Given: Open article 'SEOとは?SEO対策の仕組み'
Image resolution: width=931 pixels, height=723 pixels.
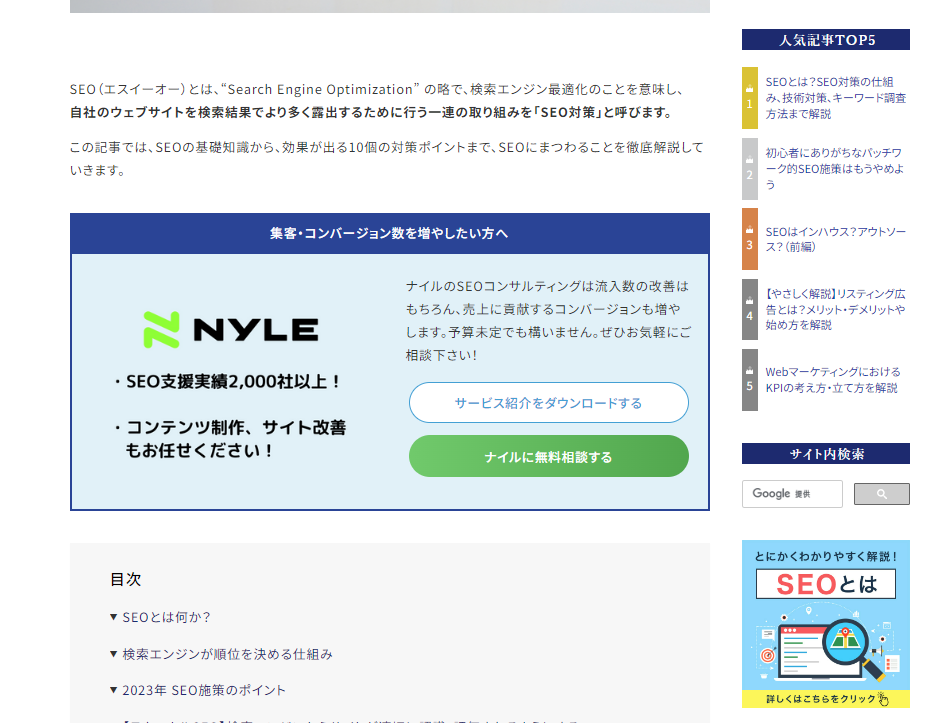Looking at the screenshot, I should pyautogui.click(x=835, y=98).
